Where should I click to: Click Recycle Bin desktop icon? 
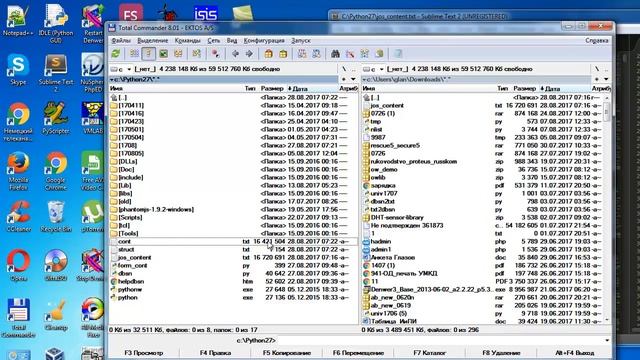(56, 216)
